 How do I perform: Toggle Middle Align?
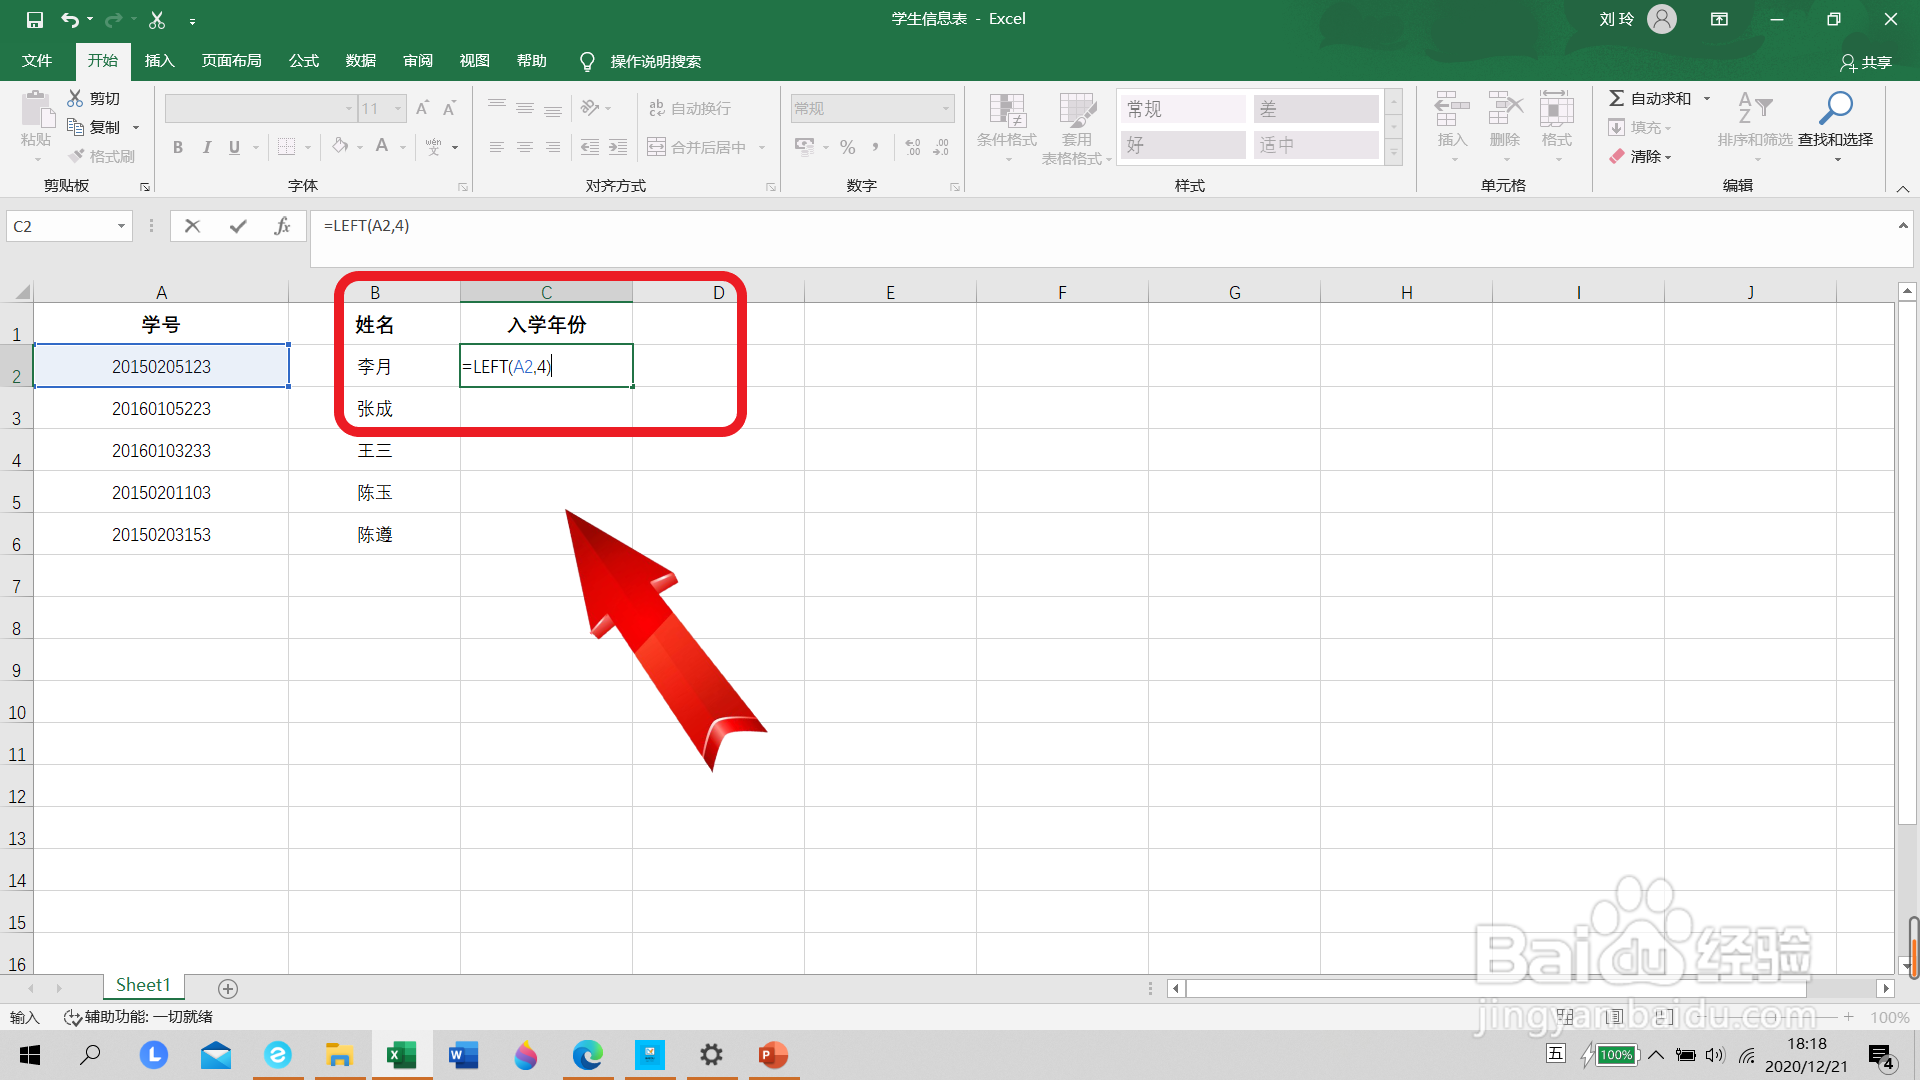pos(525,108)
